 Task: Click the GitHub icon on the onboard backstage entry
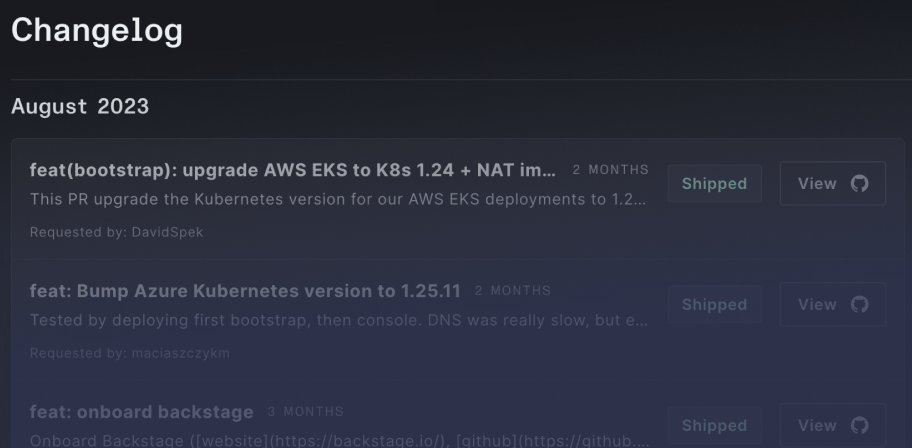(x=860, y=425)
